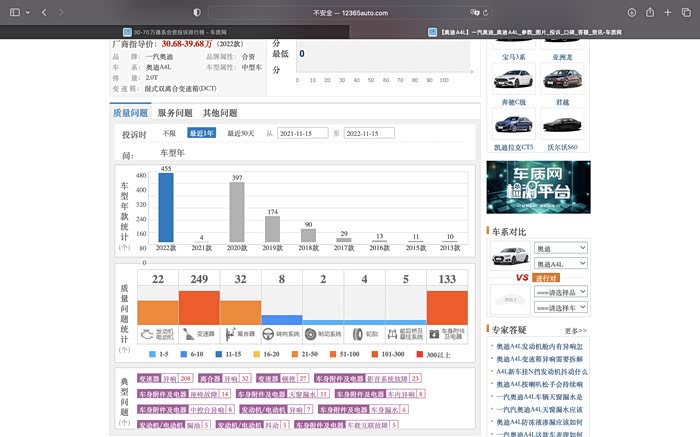Select the 最近1年 time filter
700x437 pixels.
click(202, 133)
